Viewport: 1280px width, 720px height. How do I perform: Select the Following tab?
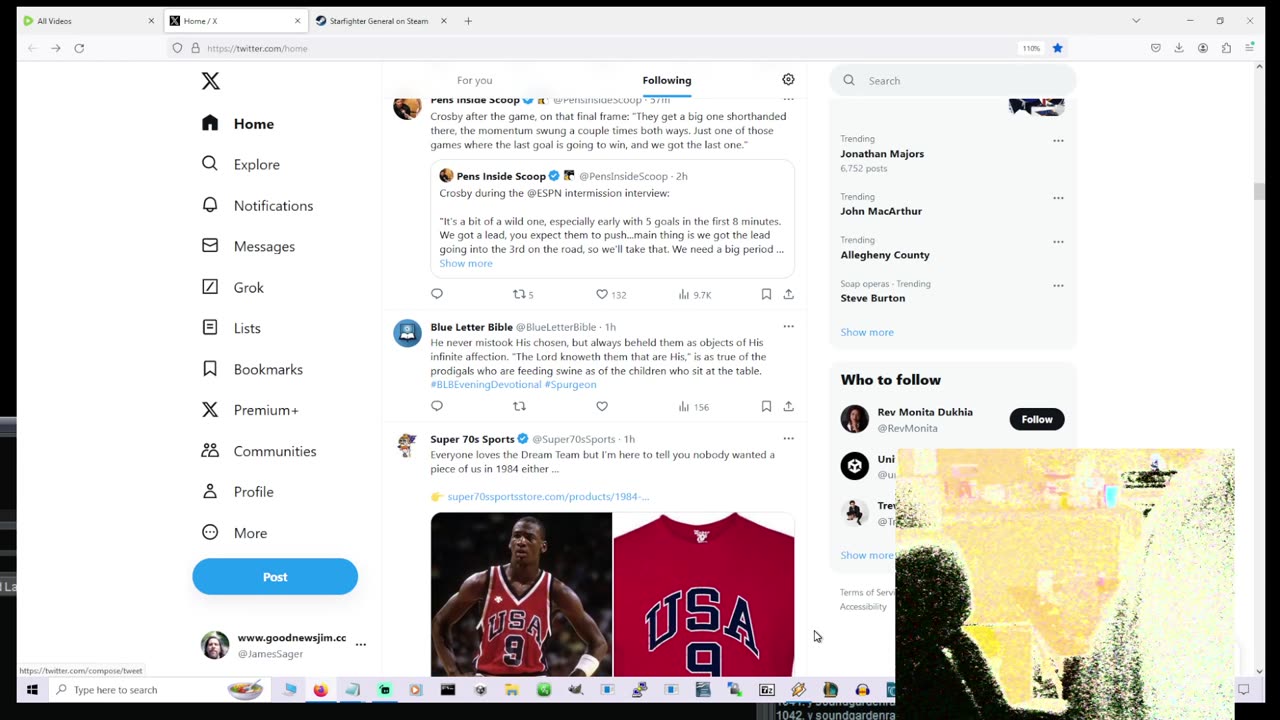coord(667,80)
